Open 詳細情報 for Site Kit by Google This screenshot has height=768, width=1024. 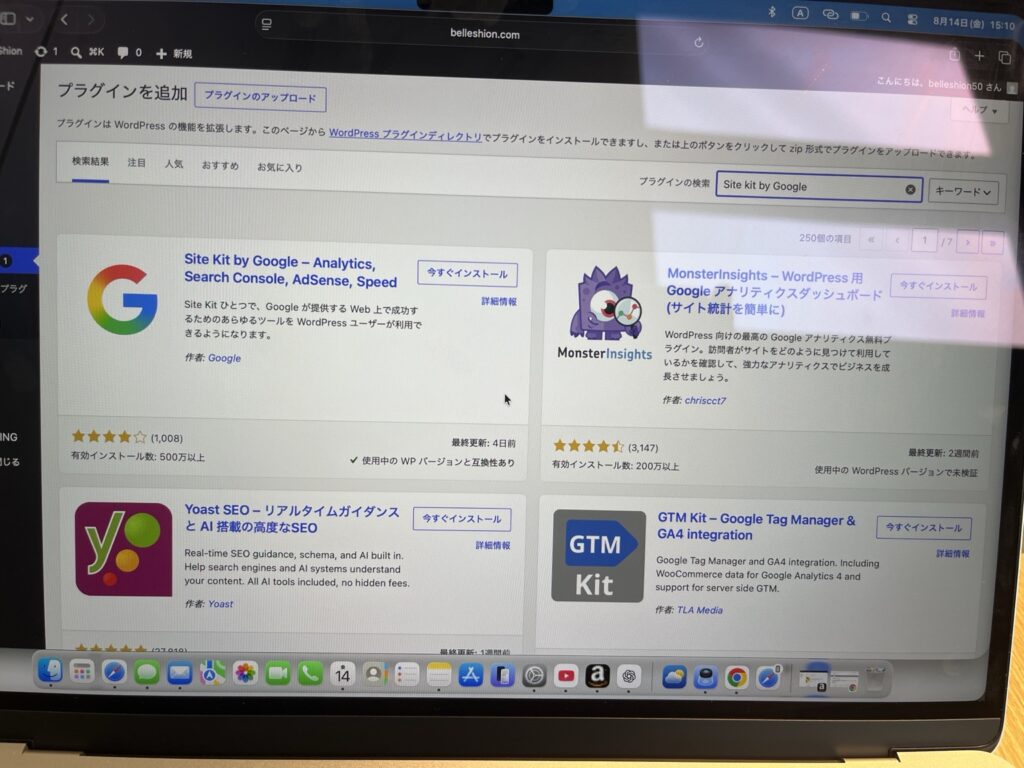[x=499, y=301]
